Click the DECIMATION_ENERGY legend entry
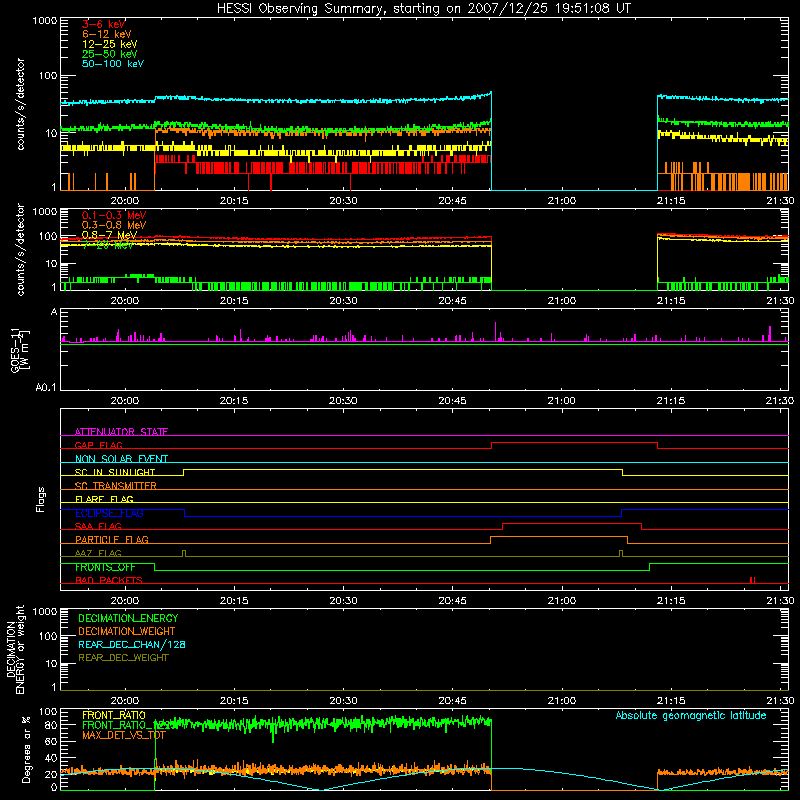800x800 pixels. click(128, 618)
